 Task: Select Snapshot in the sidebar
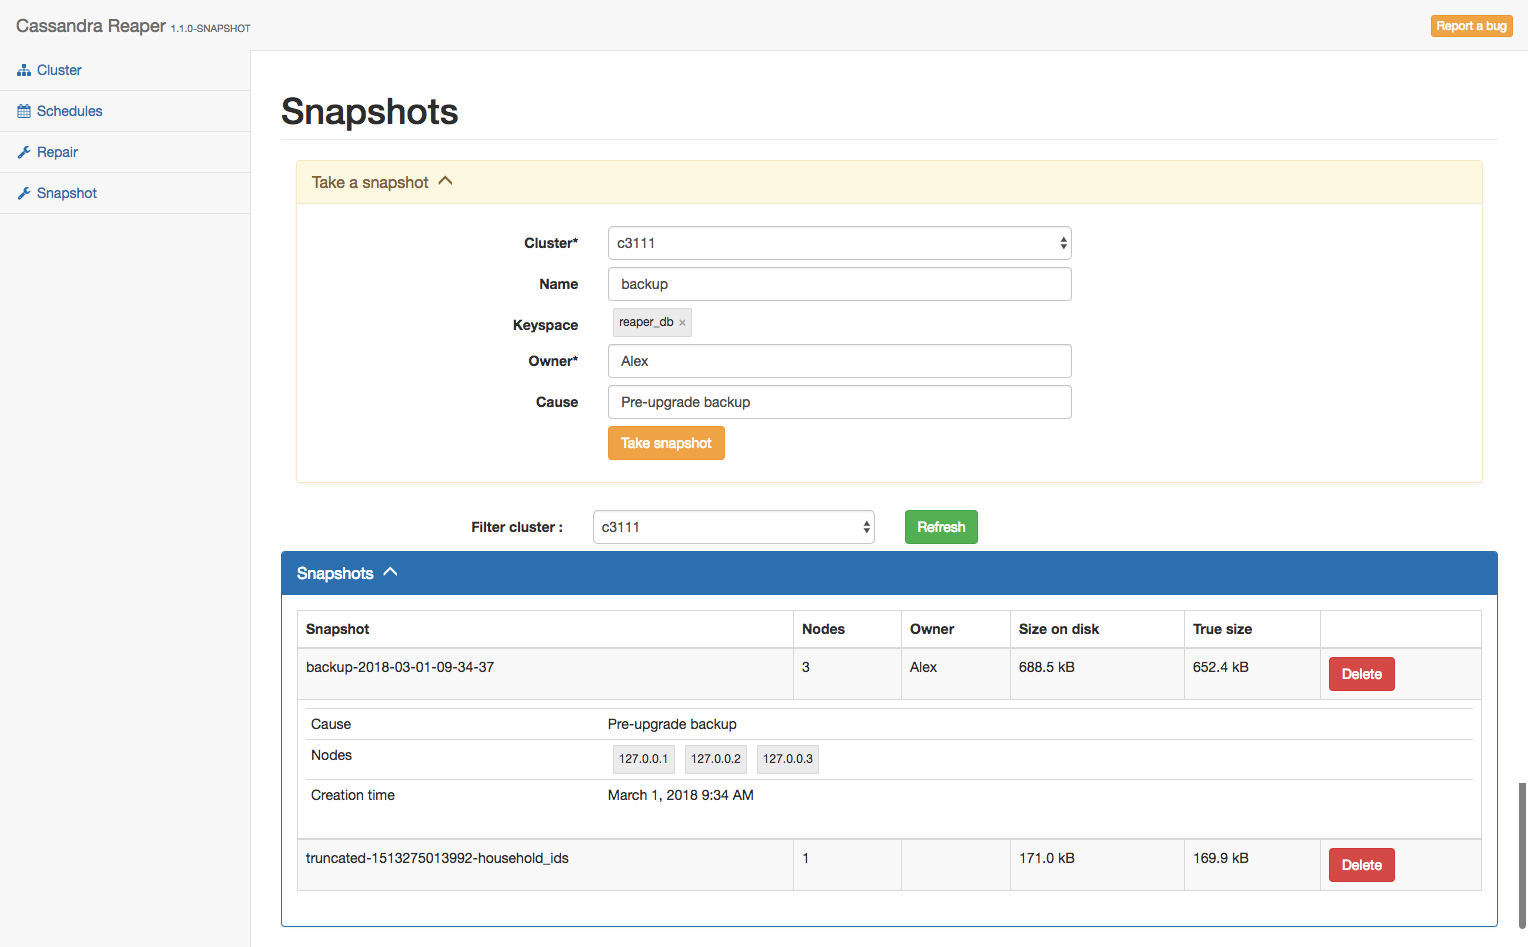tap(67, 193)
